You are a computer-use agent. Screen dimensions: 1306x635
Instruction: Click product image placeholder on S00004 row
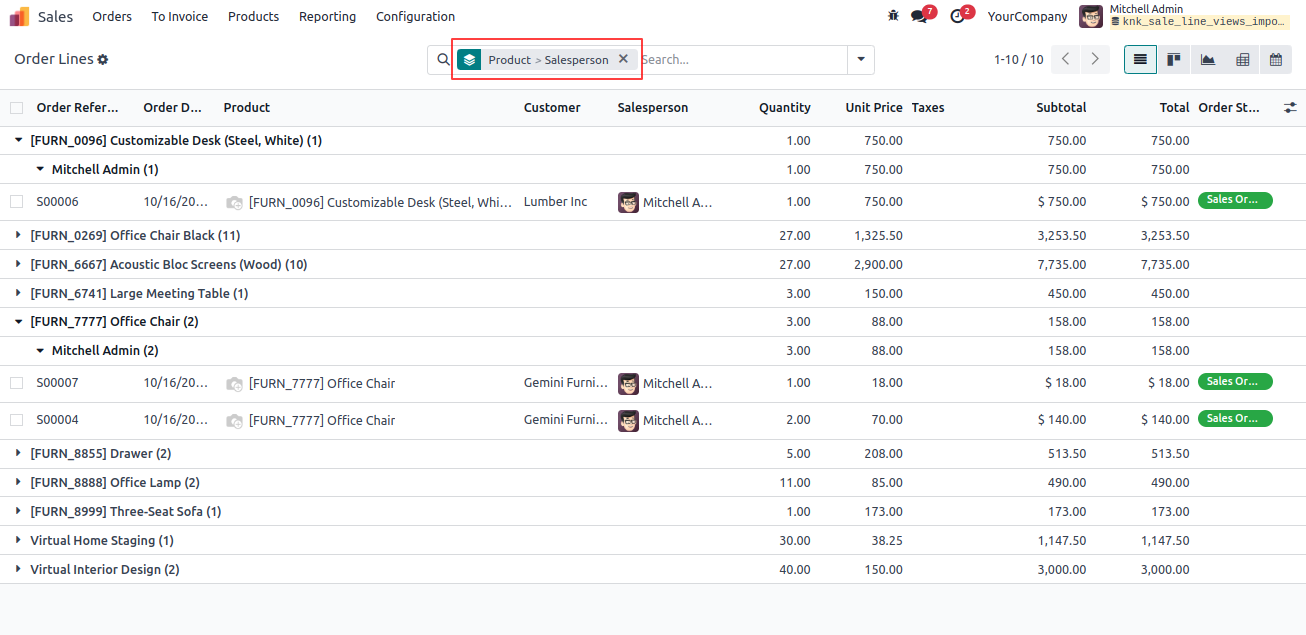pos(234,421)
